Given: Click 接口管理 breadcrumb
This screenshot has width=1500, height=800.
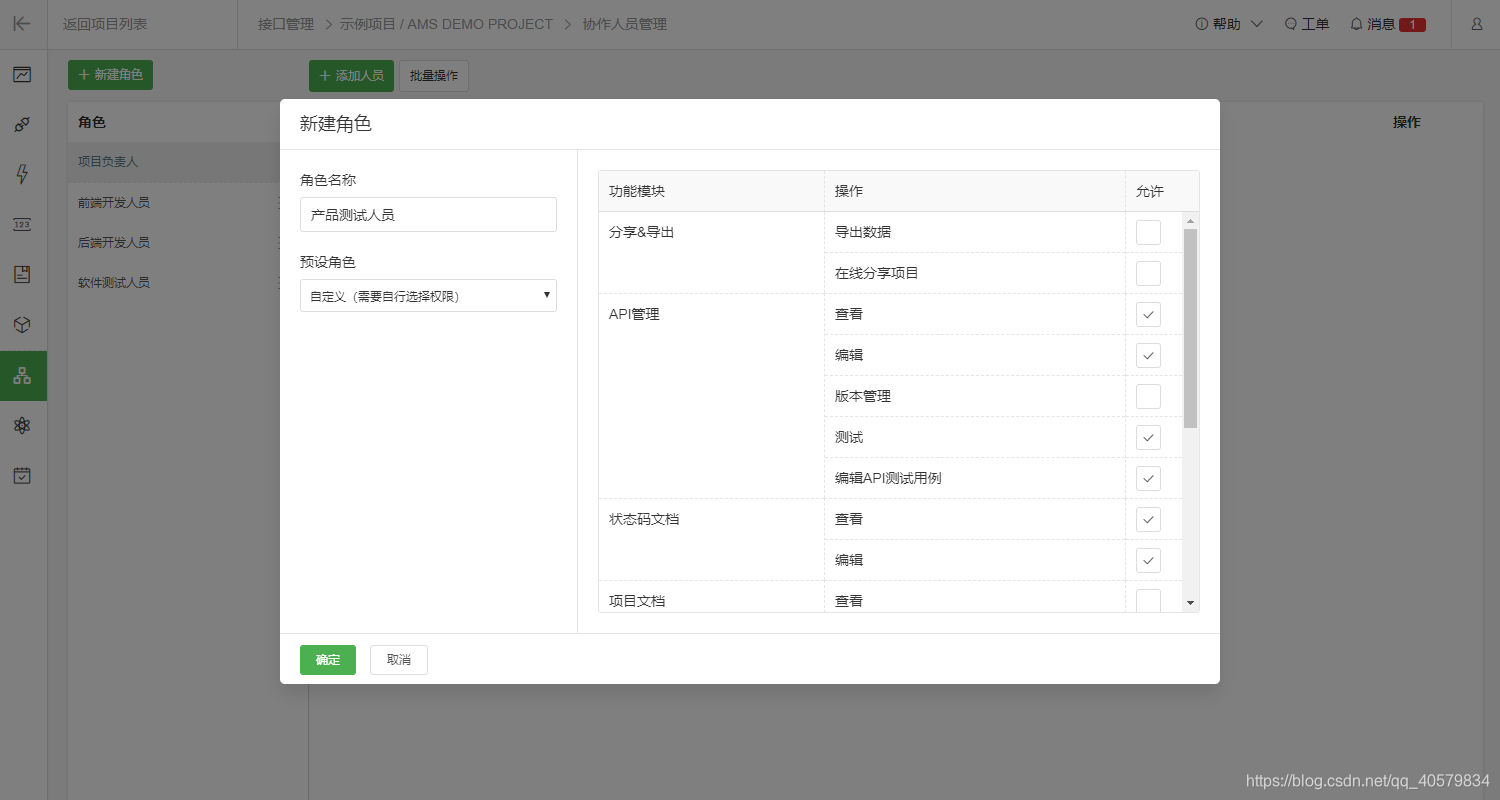Looking at the screenshot, I should pyautogui.click(x=286, y=24).
